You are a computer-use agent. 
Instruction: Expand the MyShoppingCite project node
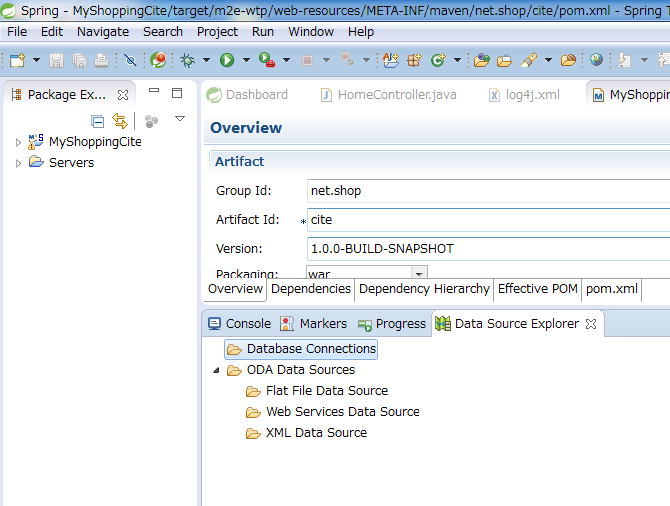(x=18, y=142)
